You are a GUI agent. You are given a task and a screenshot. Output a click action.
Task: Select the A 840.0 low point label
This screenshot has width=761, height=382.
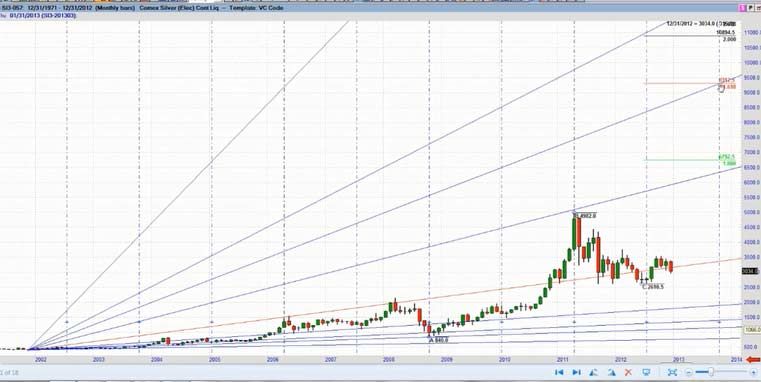point(438,340)
